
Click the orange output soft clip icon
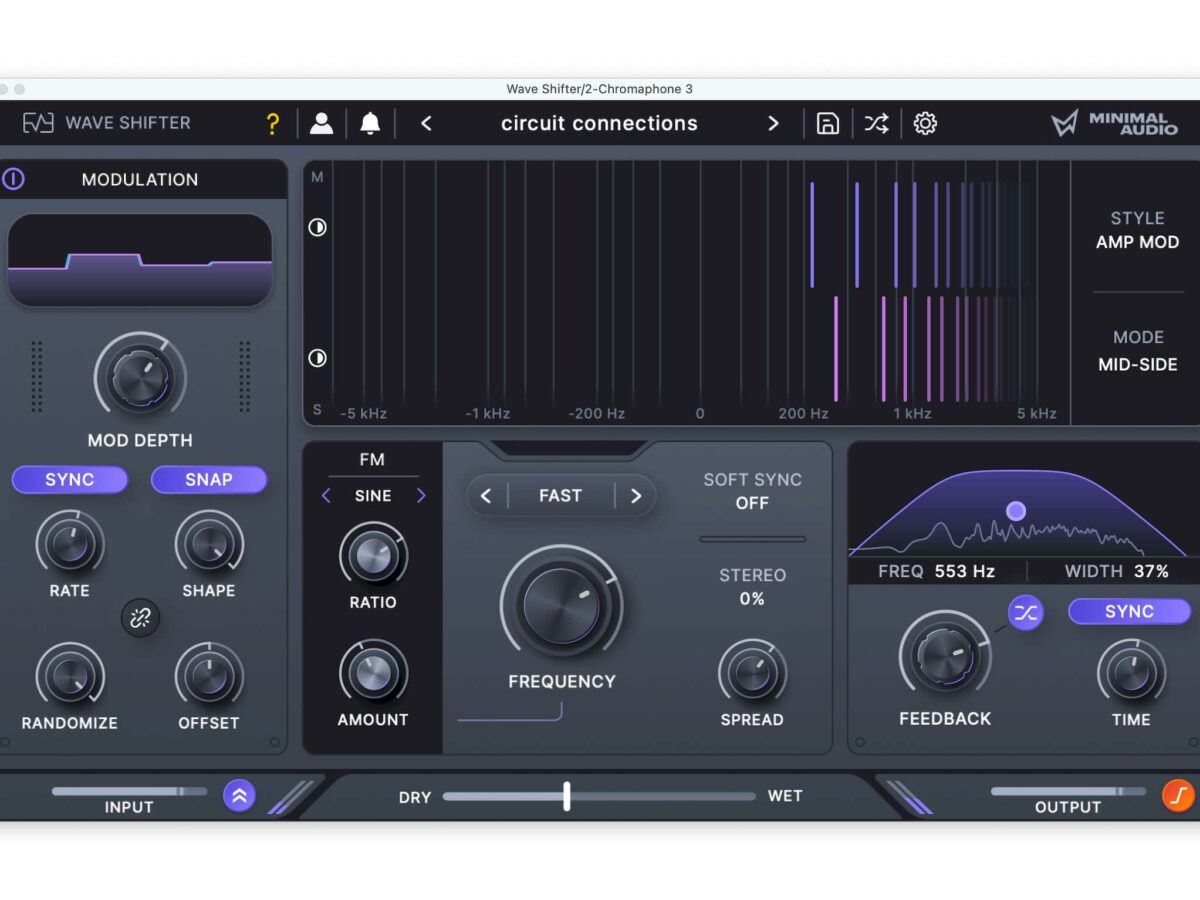(1177, 796)
